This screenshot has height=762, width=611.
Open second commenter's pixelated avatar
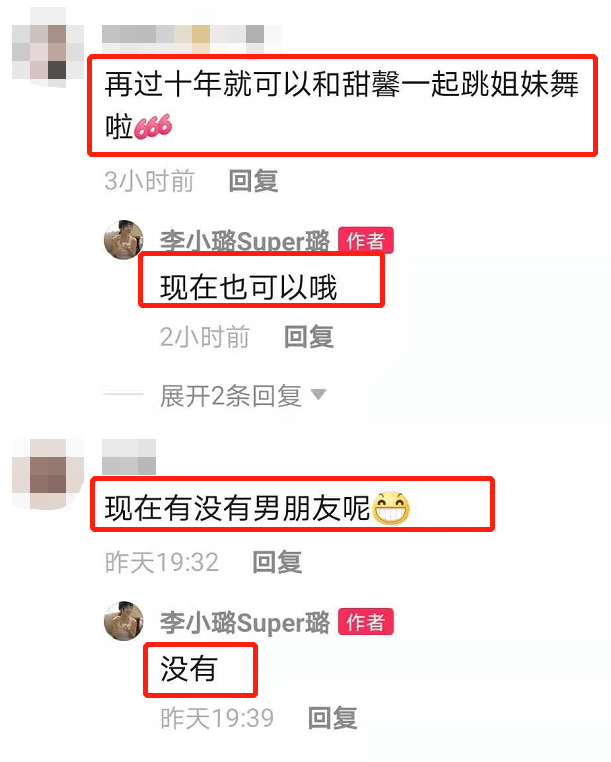[x=48, y=474]
